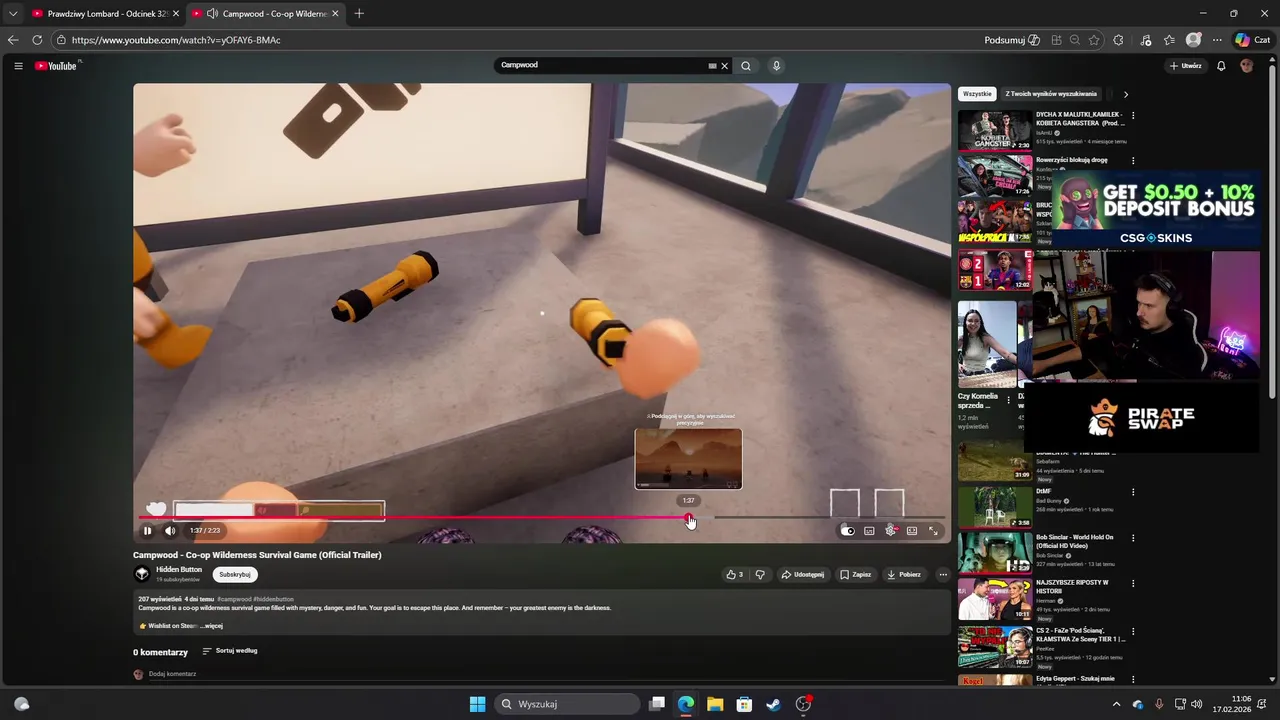Share the video using Udostępnij
This screenshot has width=1280, height=720.
pyautogui.click(x=803, y=575)
